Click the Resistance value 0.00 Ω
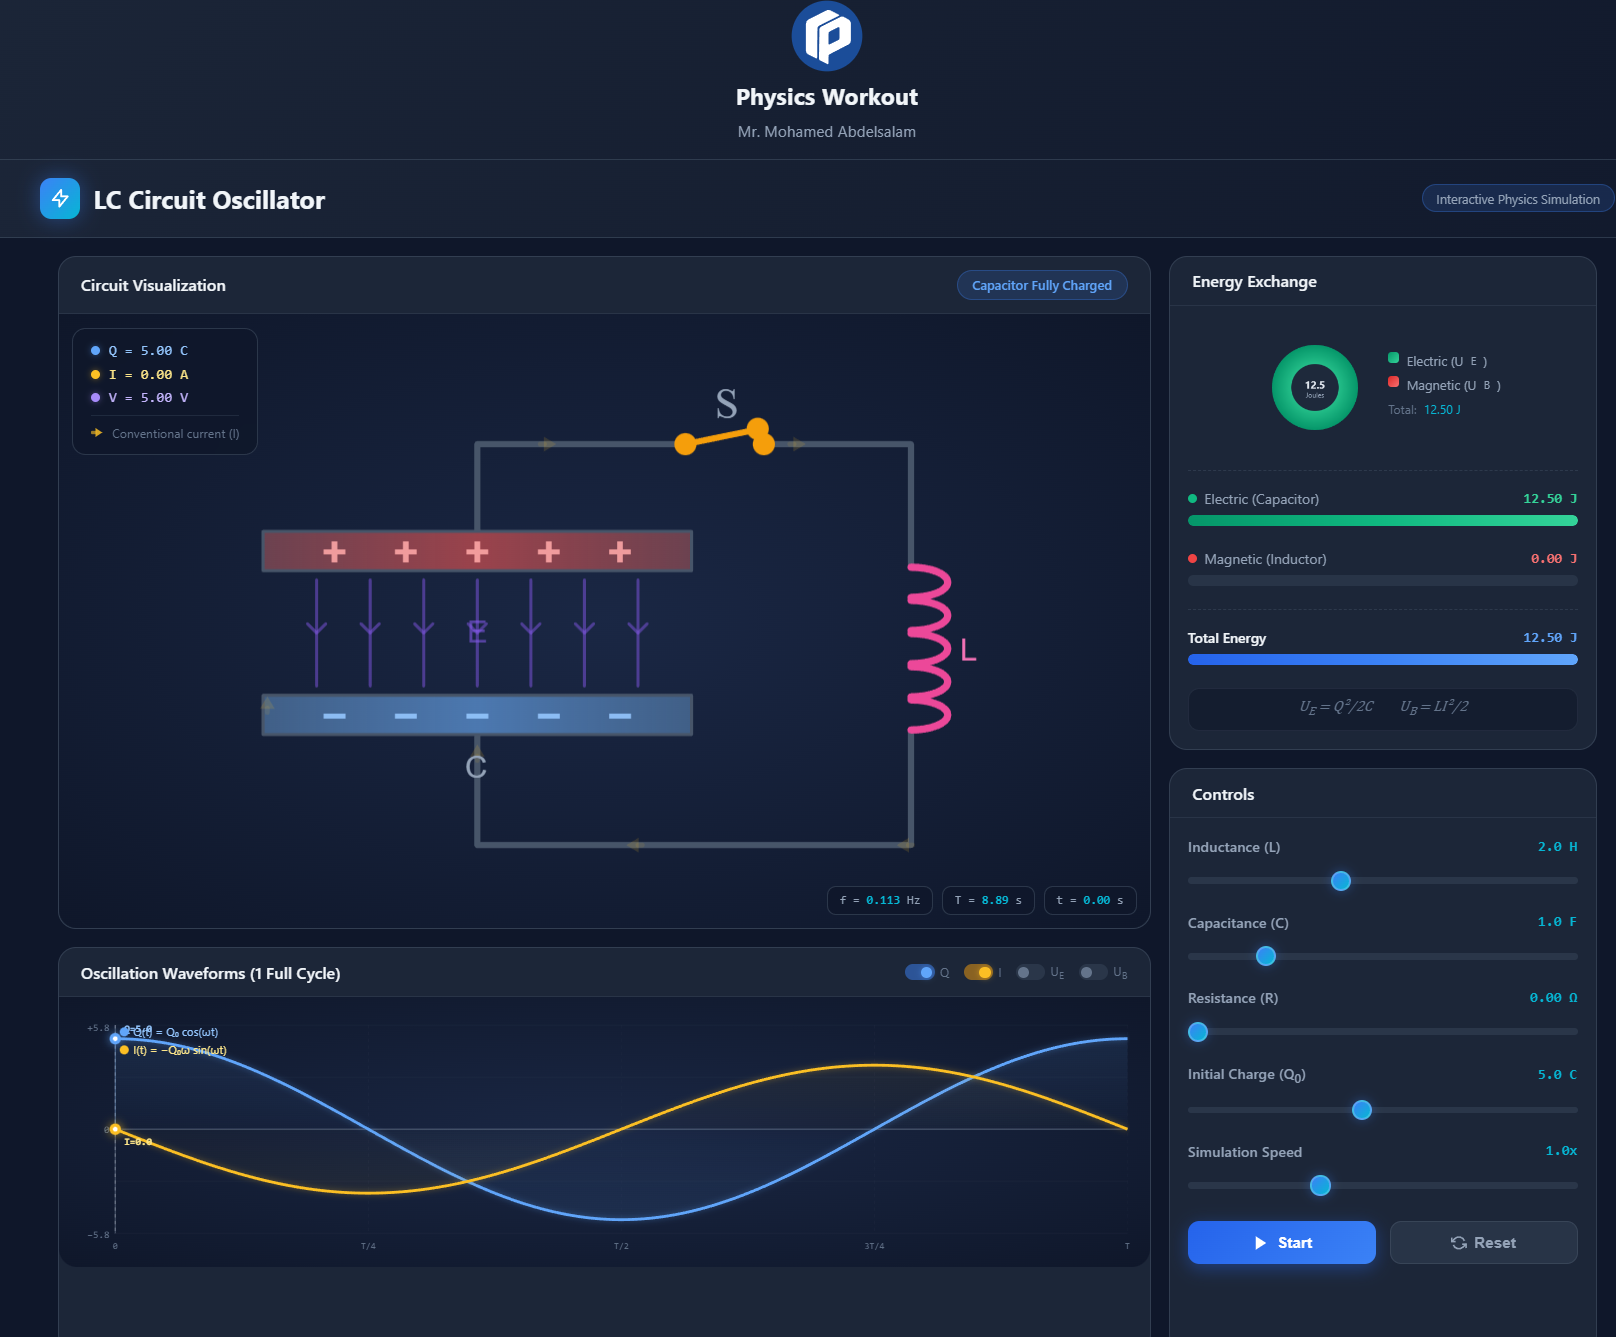Image resolution: width=1616 pixels, height=1337 pixels. [x=1553, y=998]
